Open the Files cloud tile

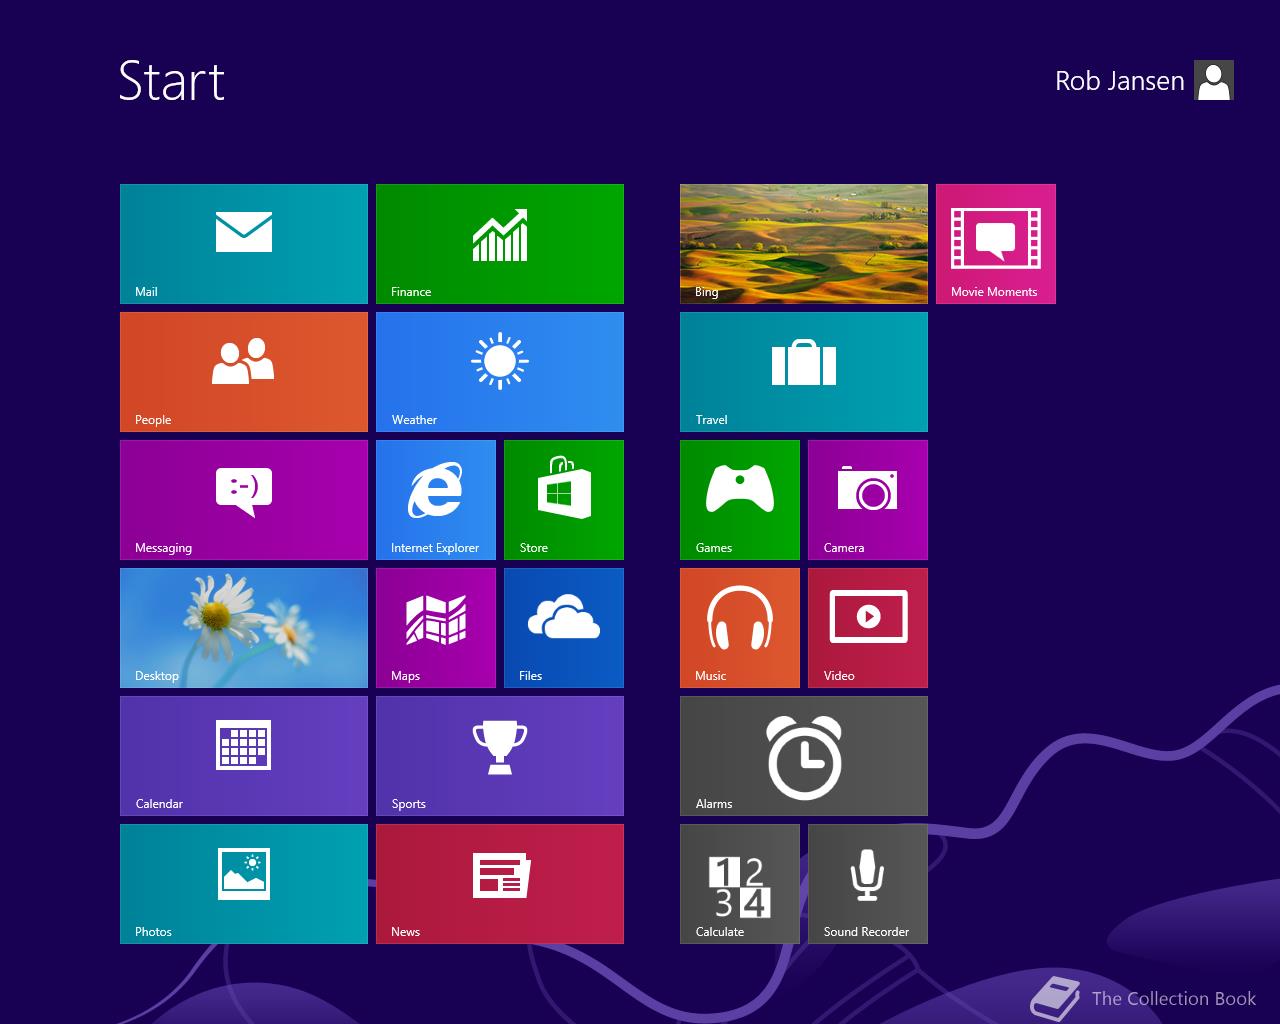coord(564,628)
